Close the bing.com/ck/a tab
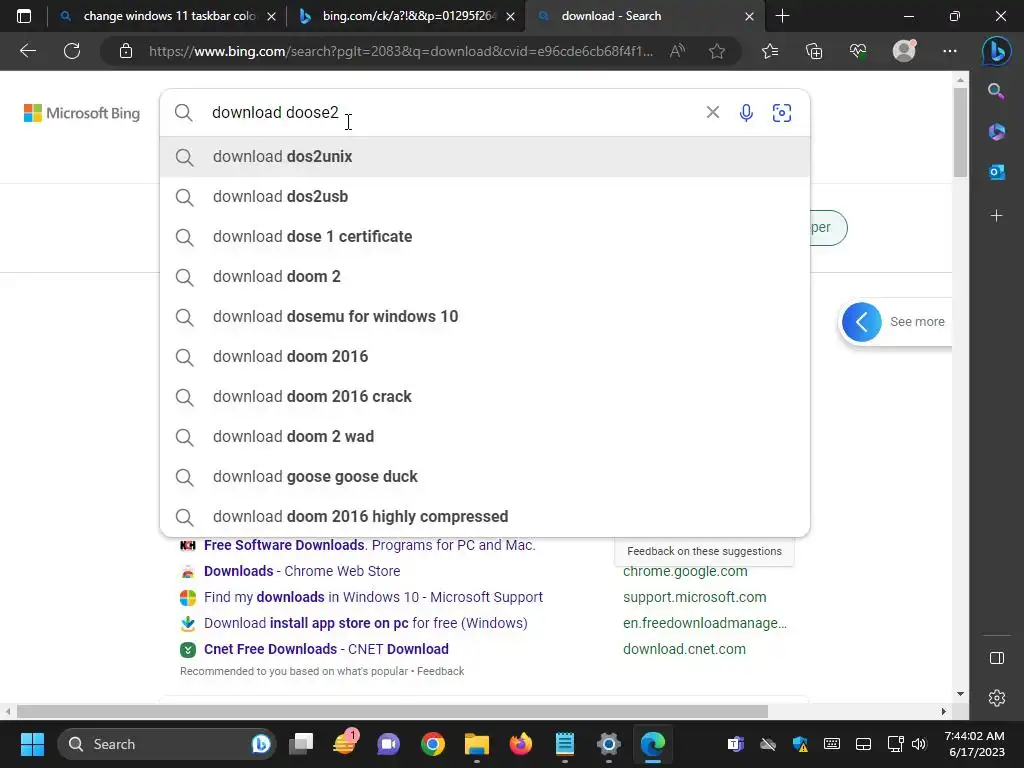1024x768 pixels. (511, 16)
